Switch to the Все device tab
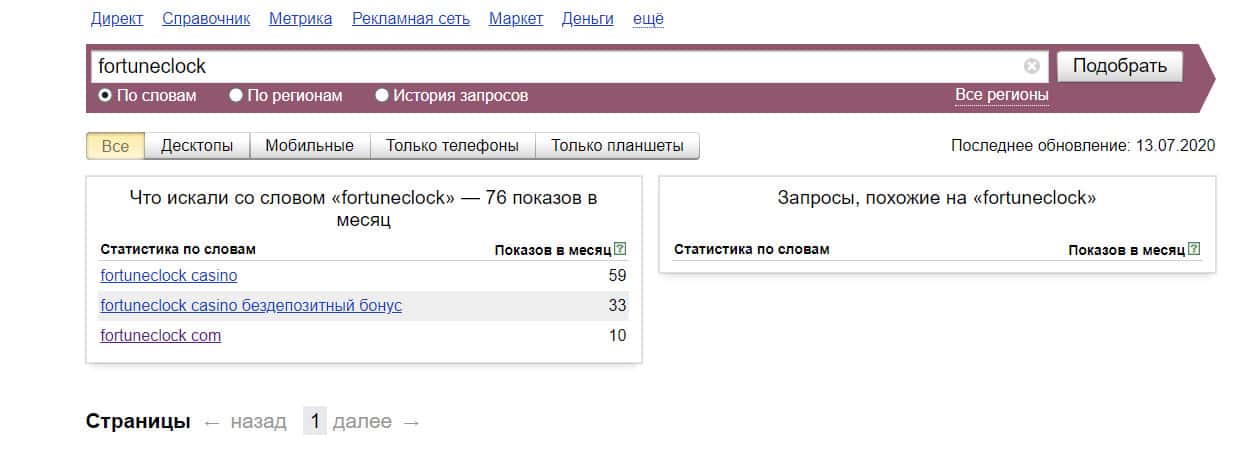Screen dimensions: 1234x458 [x=115, y=146]
